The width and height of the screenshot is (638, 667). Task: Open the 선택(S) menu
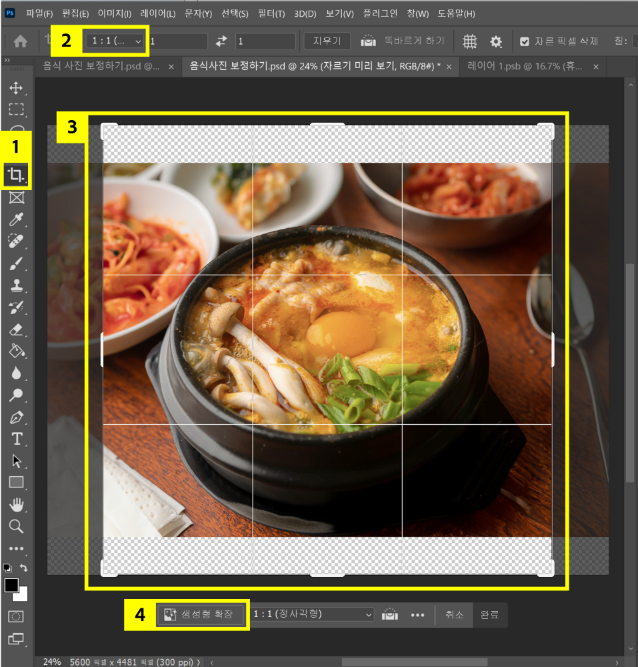point(235,14)
